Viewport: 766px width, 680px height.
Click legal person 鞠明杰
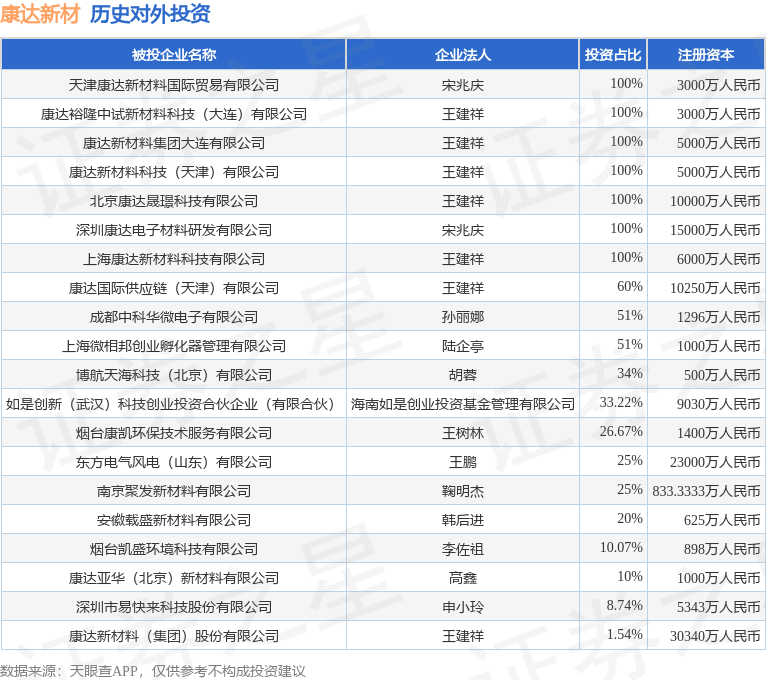point(463,491)
